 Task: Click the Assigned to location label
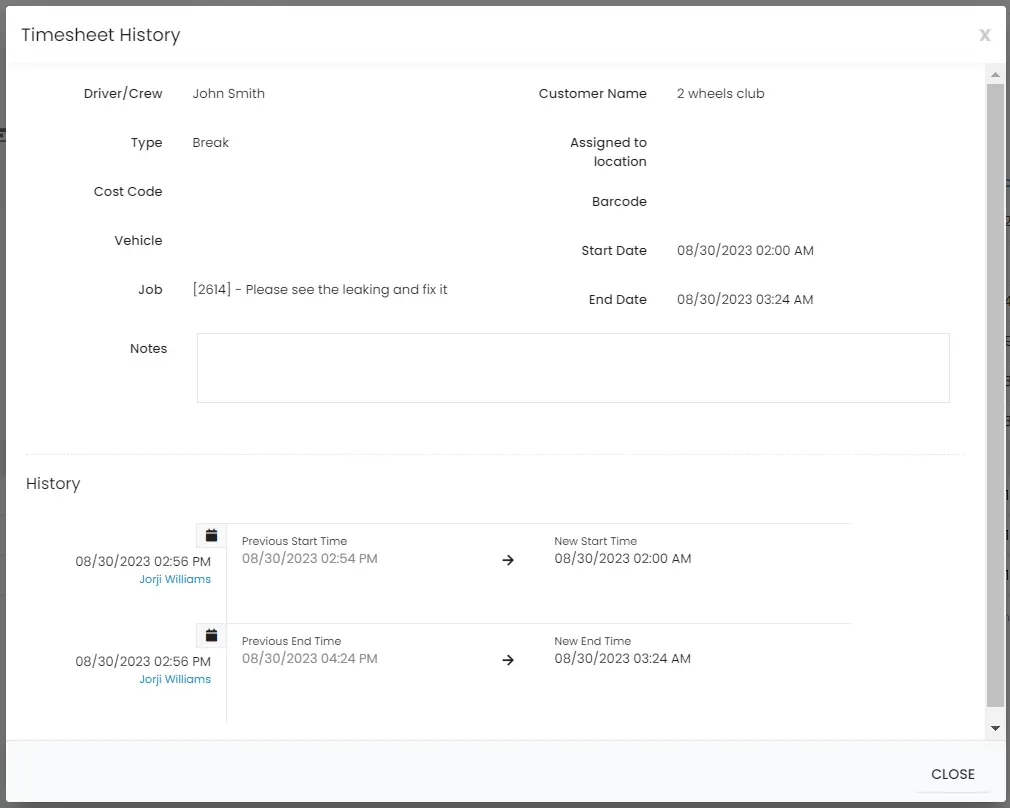coord(609,152)
